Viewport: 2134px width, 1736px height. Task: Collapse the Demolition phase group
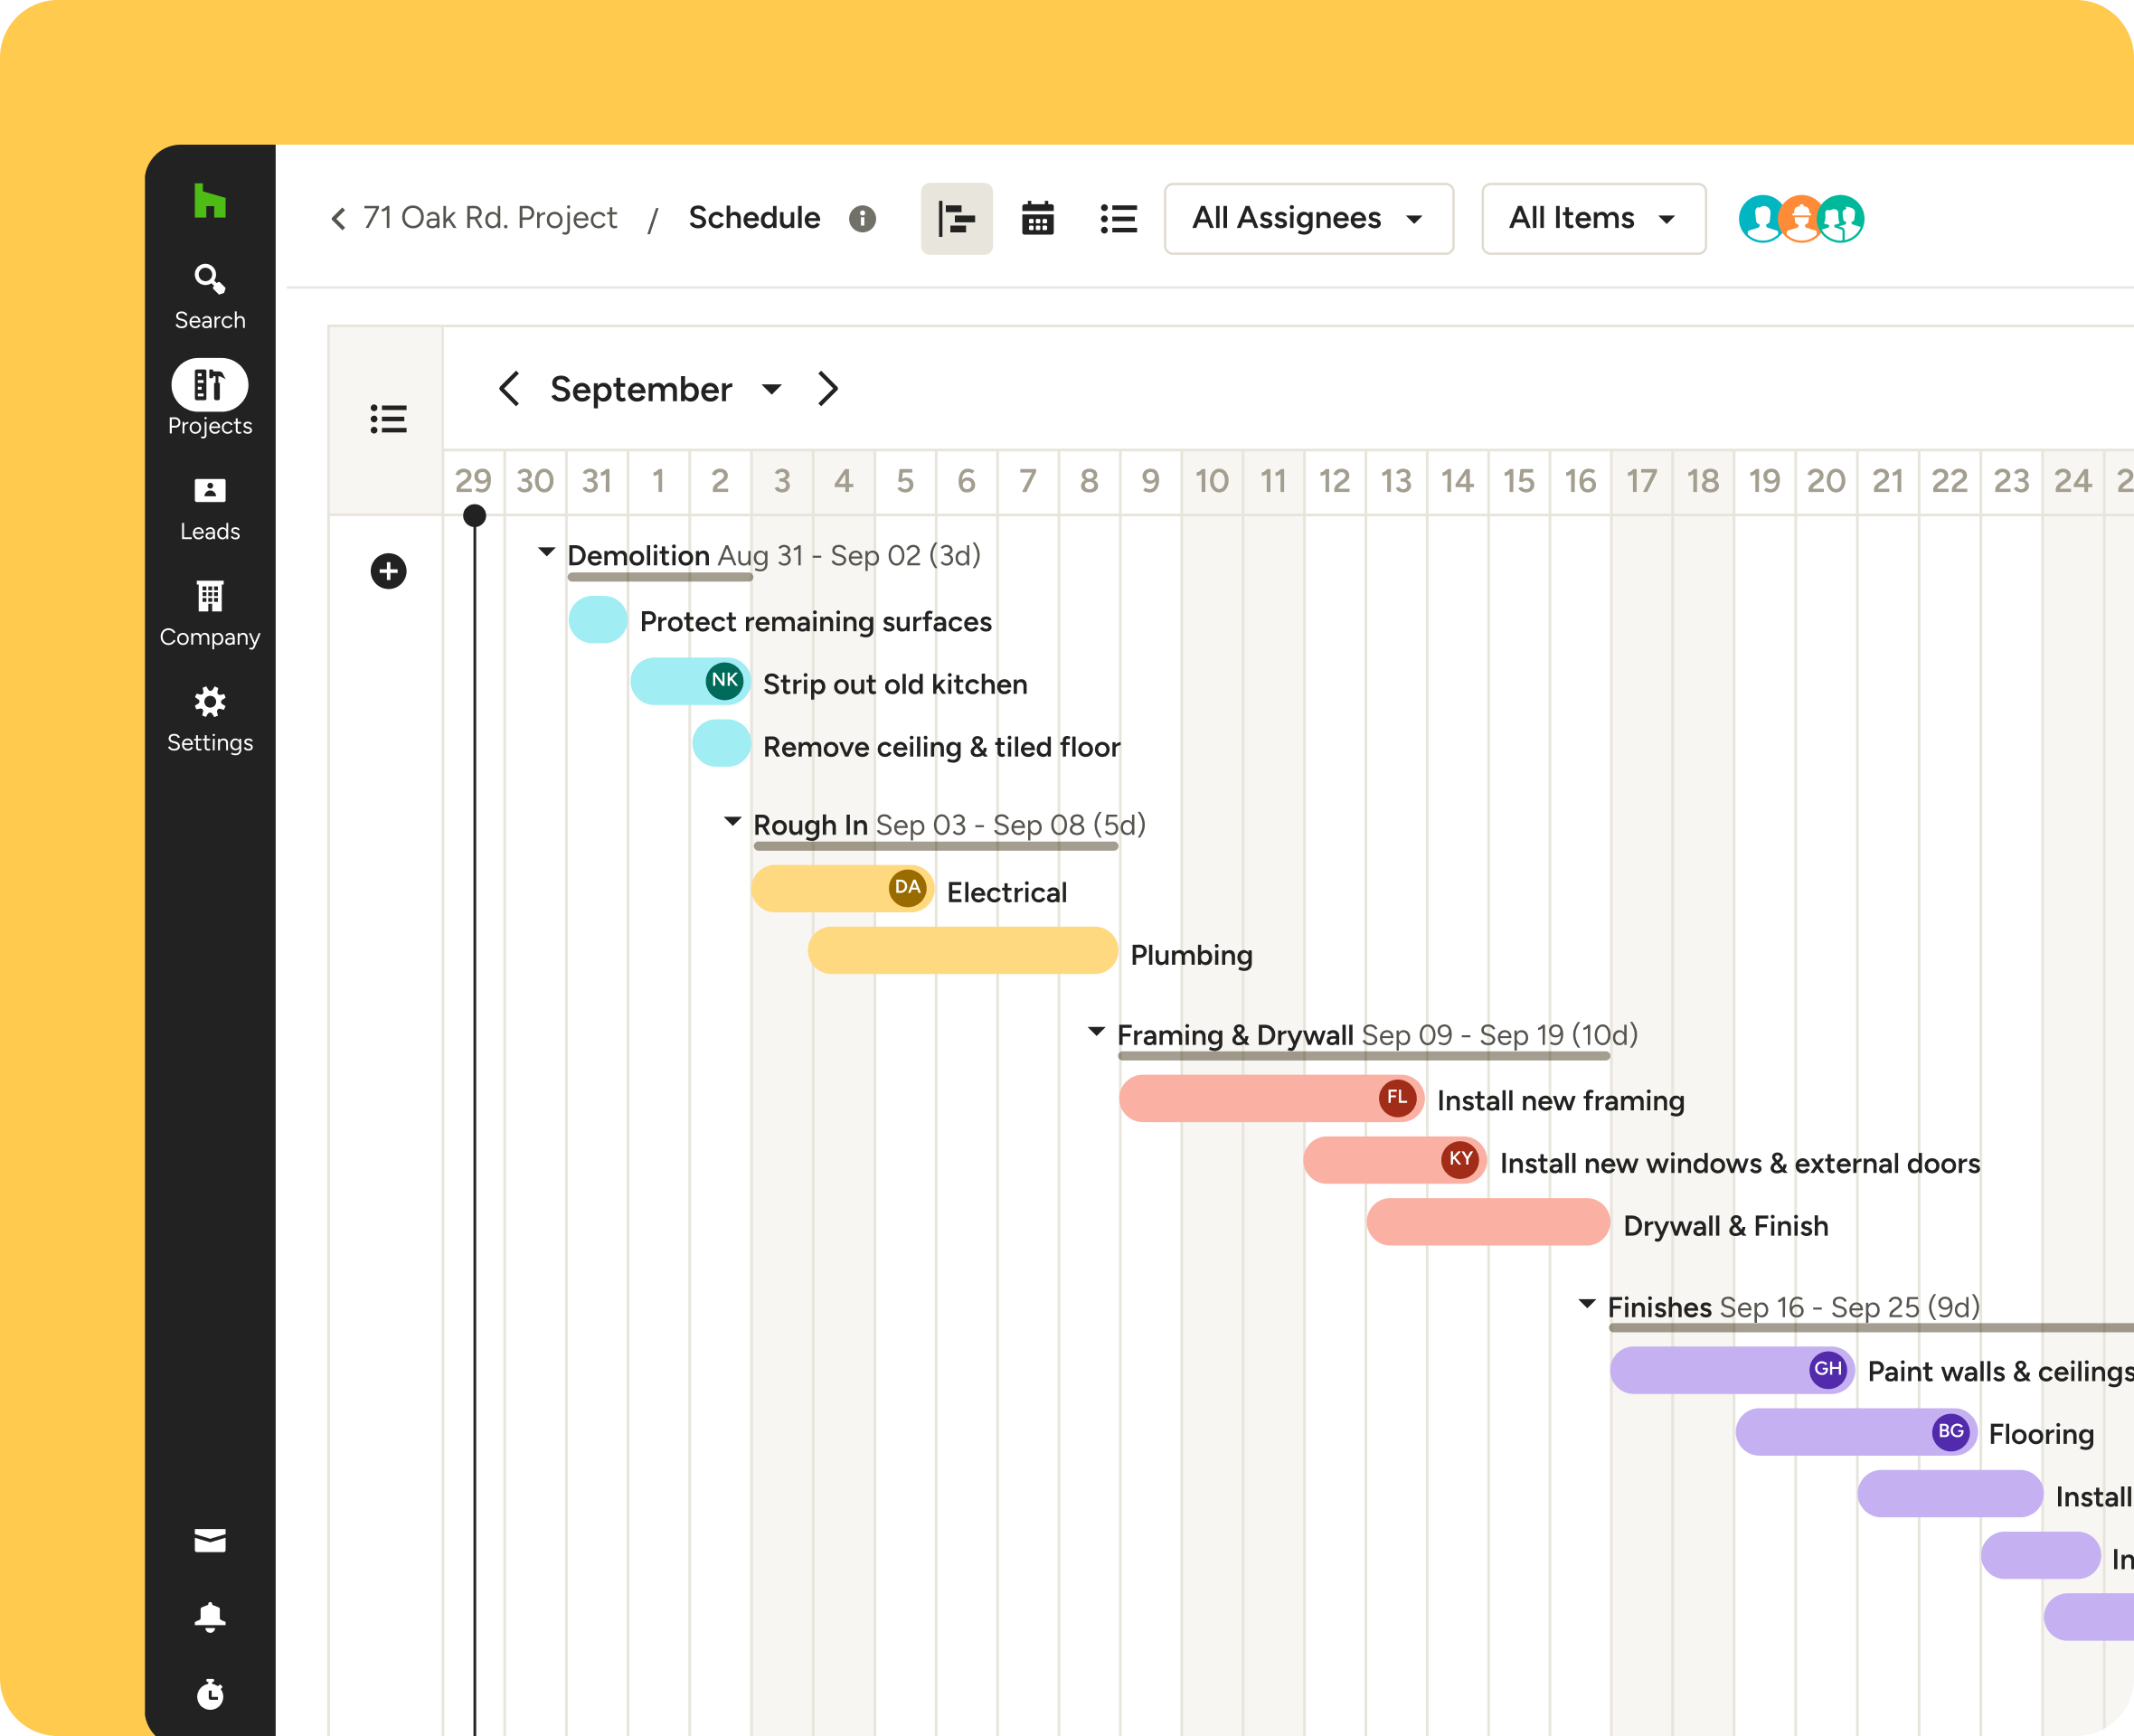[546, 552]
